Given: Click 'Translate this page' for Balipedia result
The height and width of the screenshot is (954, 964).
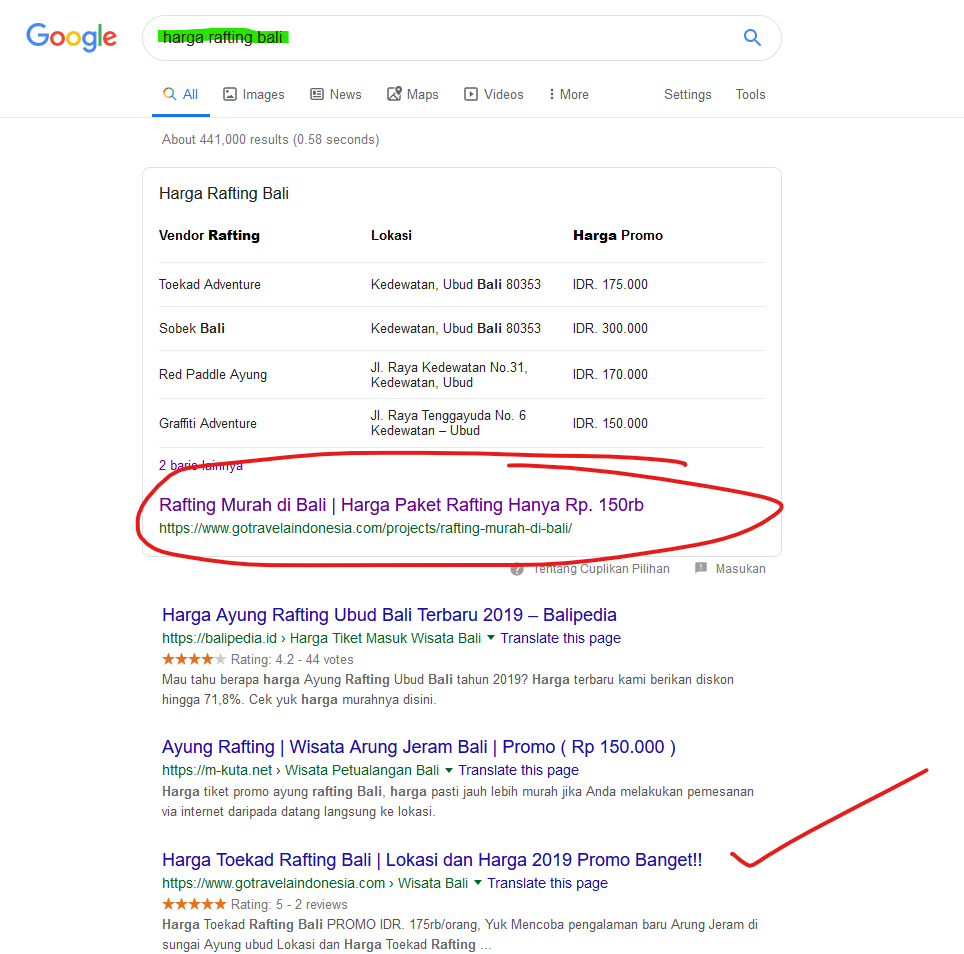Looking at the screenshot, I should 561,638.
